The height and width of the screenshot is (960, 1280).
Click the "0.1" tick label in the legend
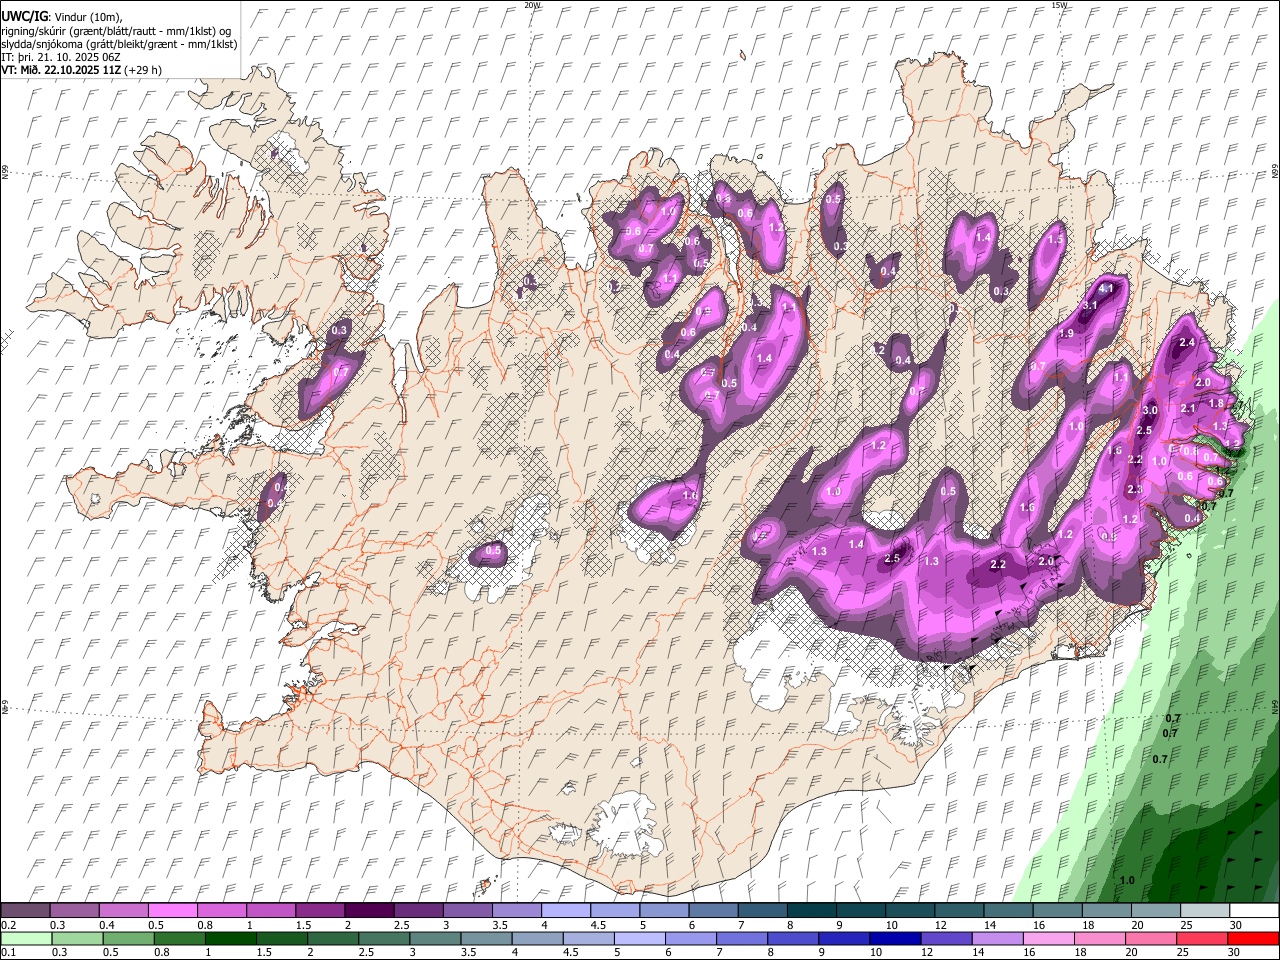(x=8, y=952)
